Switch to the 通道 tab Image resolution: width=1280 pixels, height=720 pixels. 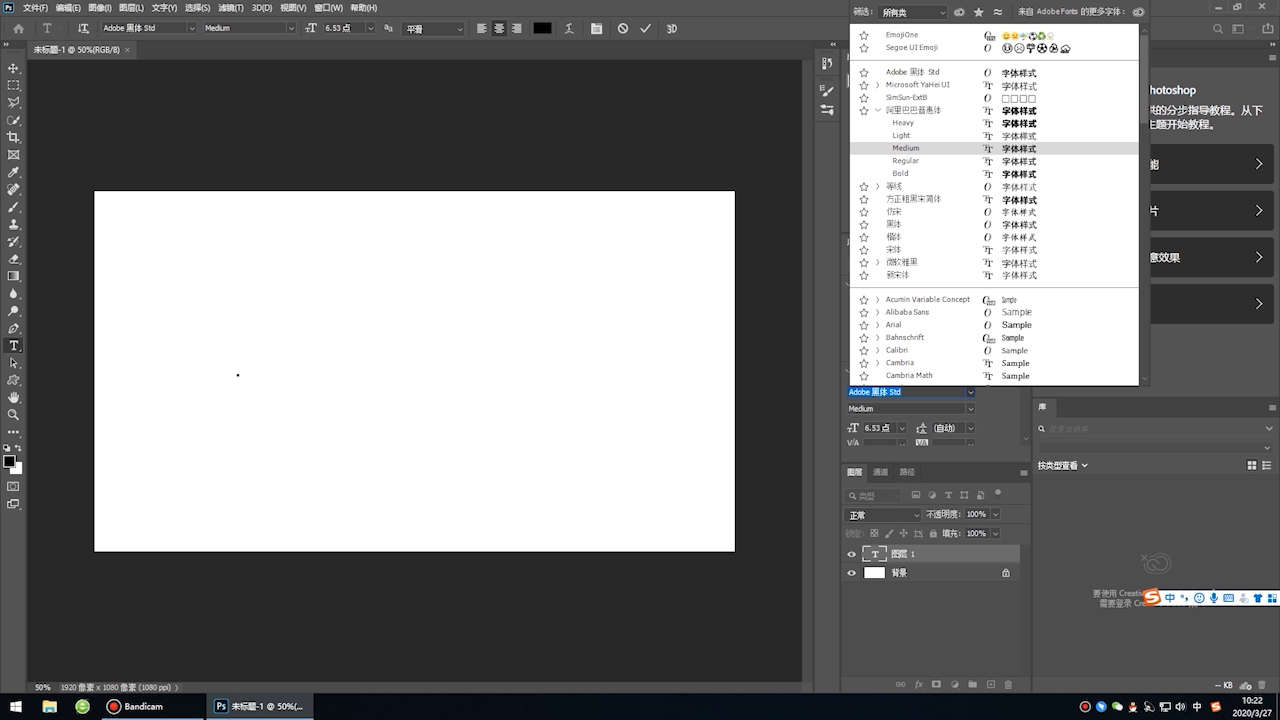point(880,472)
